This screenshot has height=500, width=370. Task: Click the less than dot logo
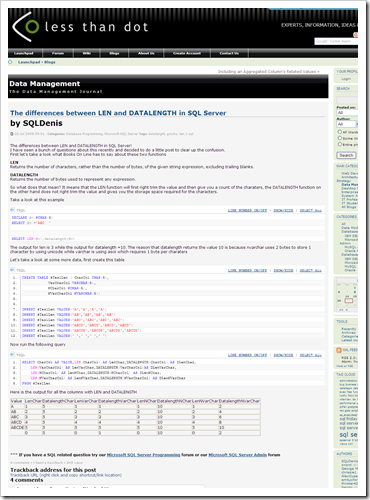(x=80, y=27)
